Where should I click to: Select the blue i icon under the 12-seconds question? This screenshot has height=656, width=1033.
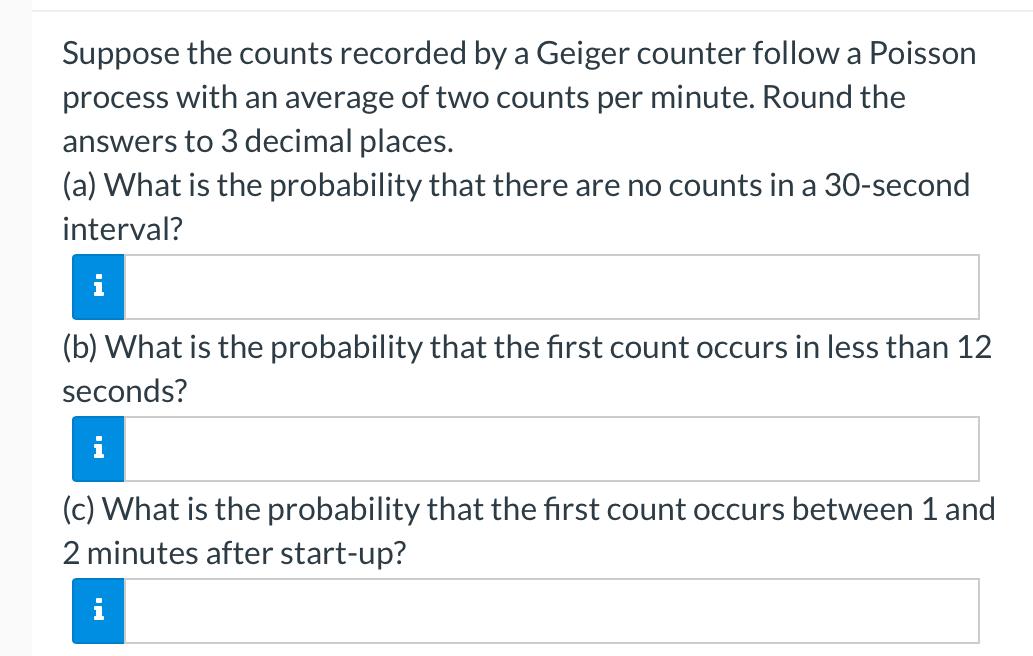(x=97, y=448)
